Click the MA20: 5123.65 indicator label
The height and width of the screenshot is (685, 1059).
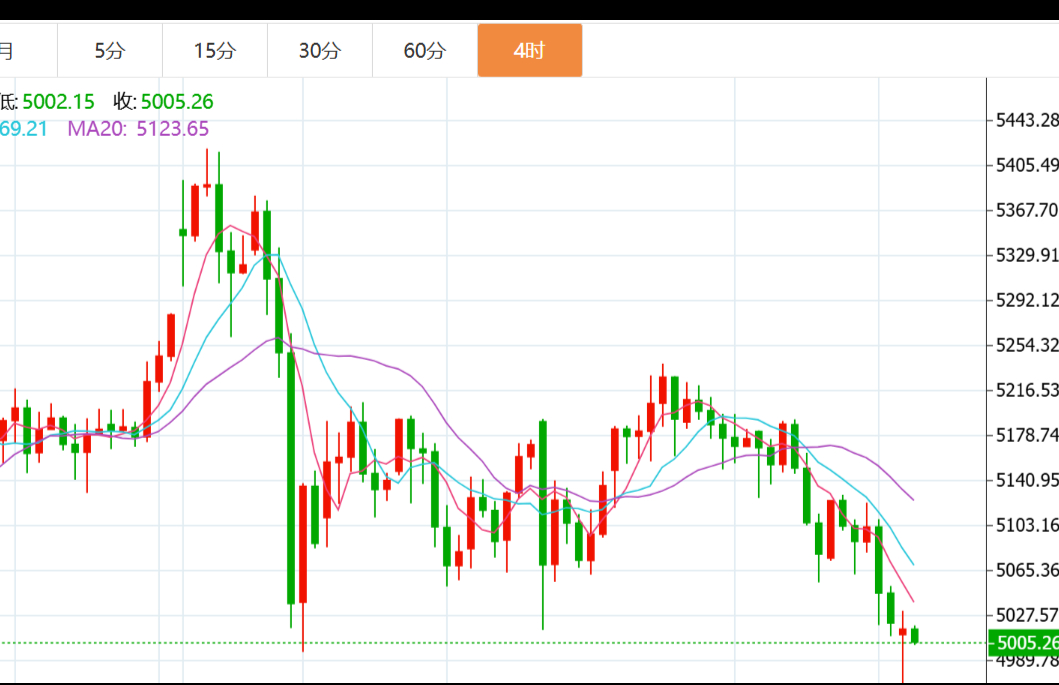tap(138, 128)
